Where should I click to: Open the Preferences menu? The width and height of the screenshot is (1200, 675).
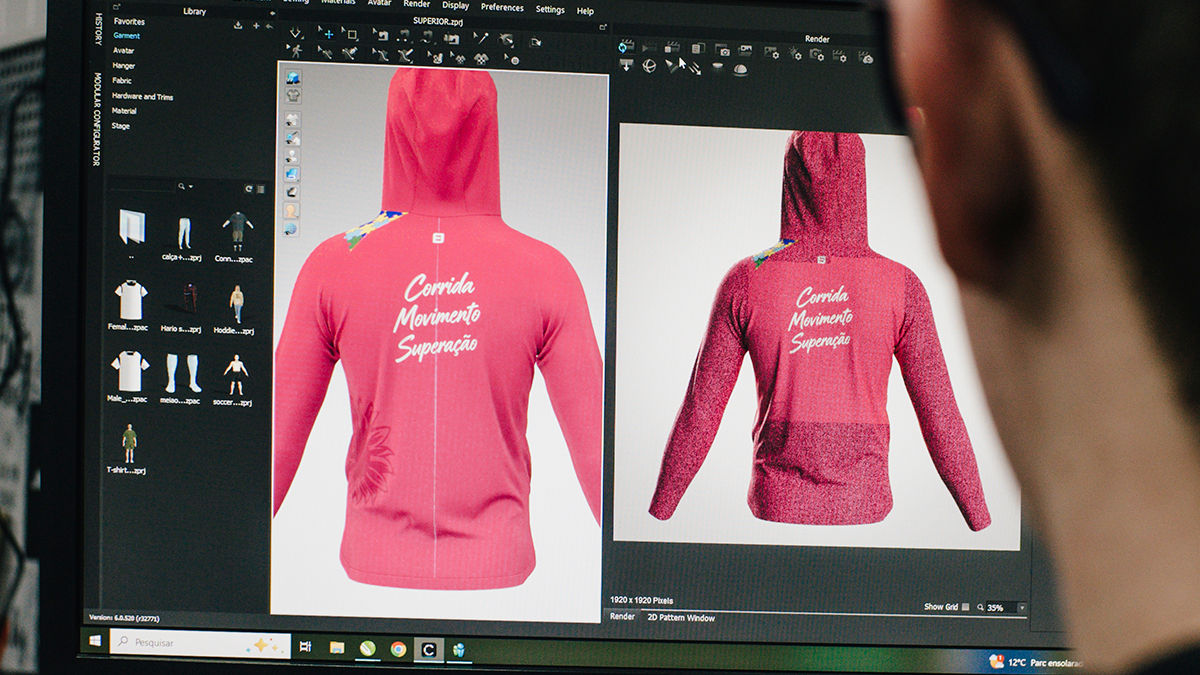point(502,8)
